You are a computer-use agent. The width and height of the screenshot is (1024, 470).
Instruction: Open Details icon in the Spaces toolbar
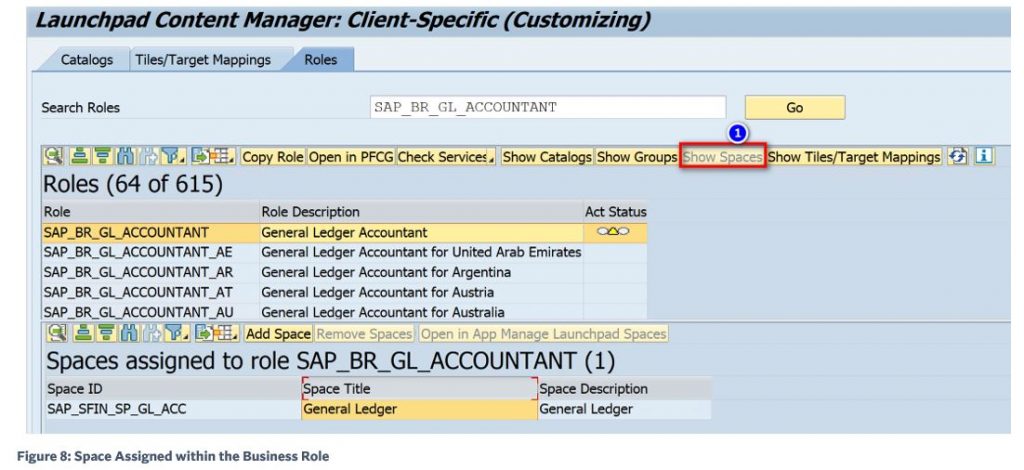point(57,334)
